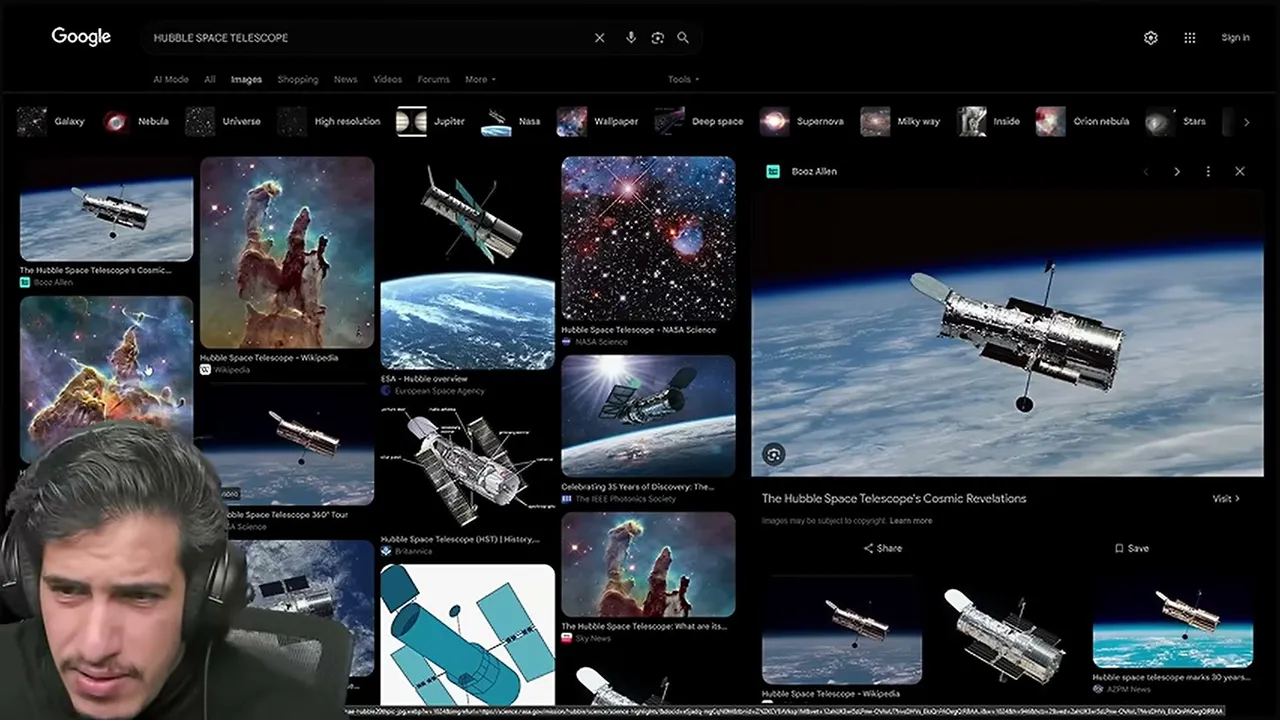Viewport: 1280px width, 720px height.
Task: Open Pillars of Creation Wikipedia result image
Action: [x=287, y=252]
